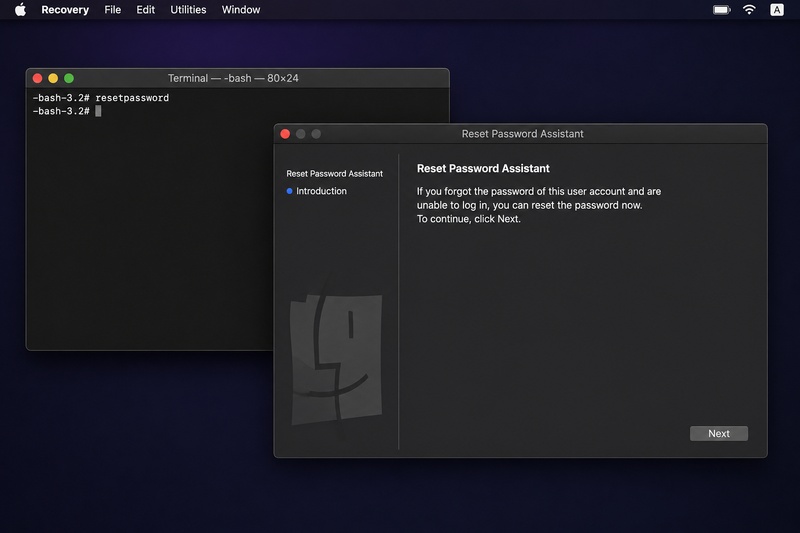Click the 'resetpassword' command line in Terminal
The image size is (800, 533).
click(x=101, y=97)
